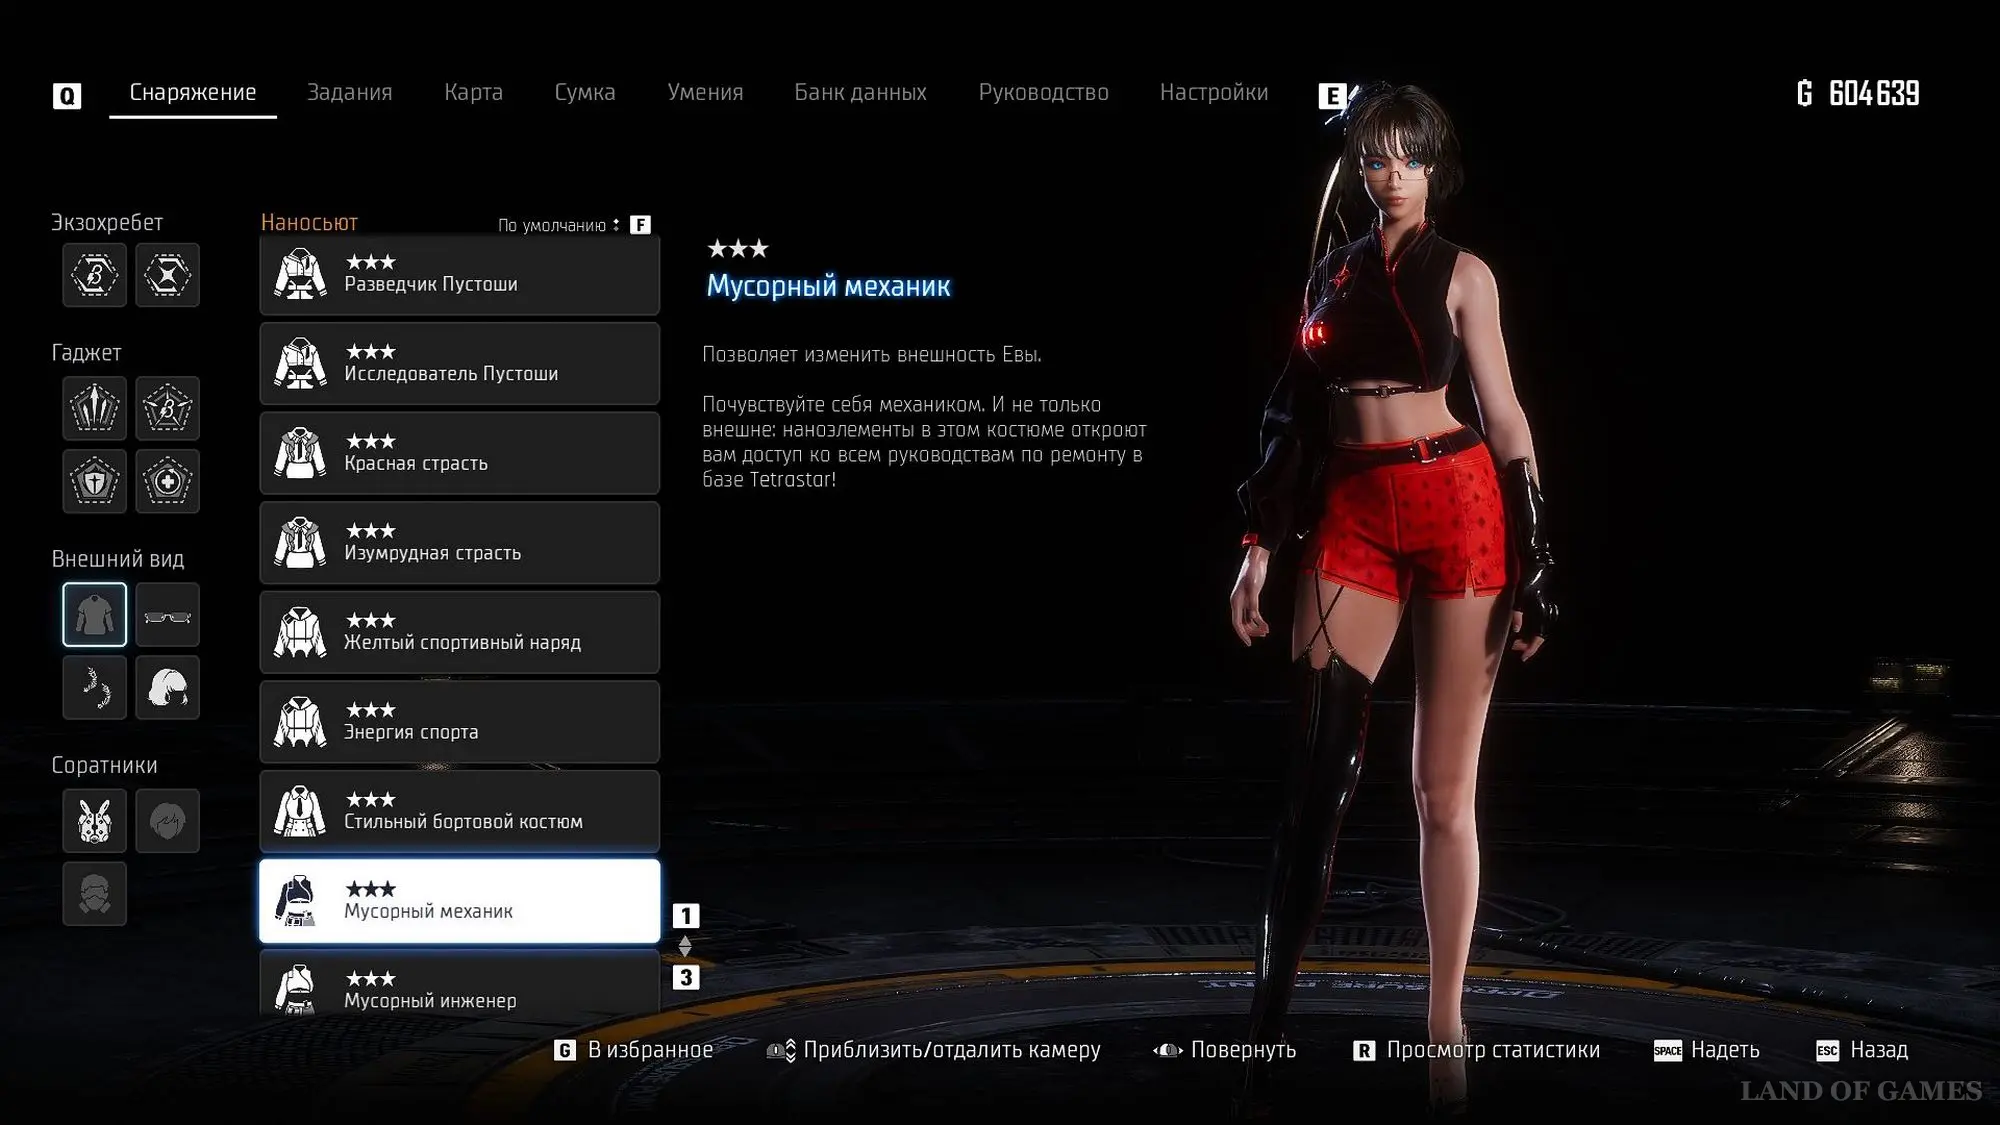Open the Банк данных tab
Image resolution: width=2000 pixels, height=1125 pixels.
click(x=860, y=92)
